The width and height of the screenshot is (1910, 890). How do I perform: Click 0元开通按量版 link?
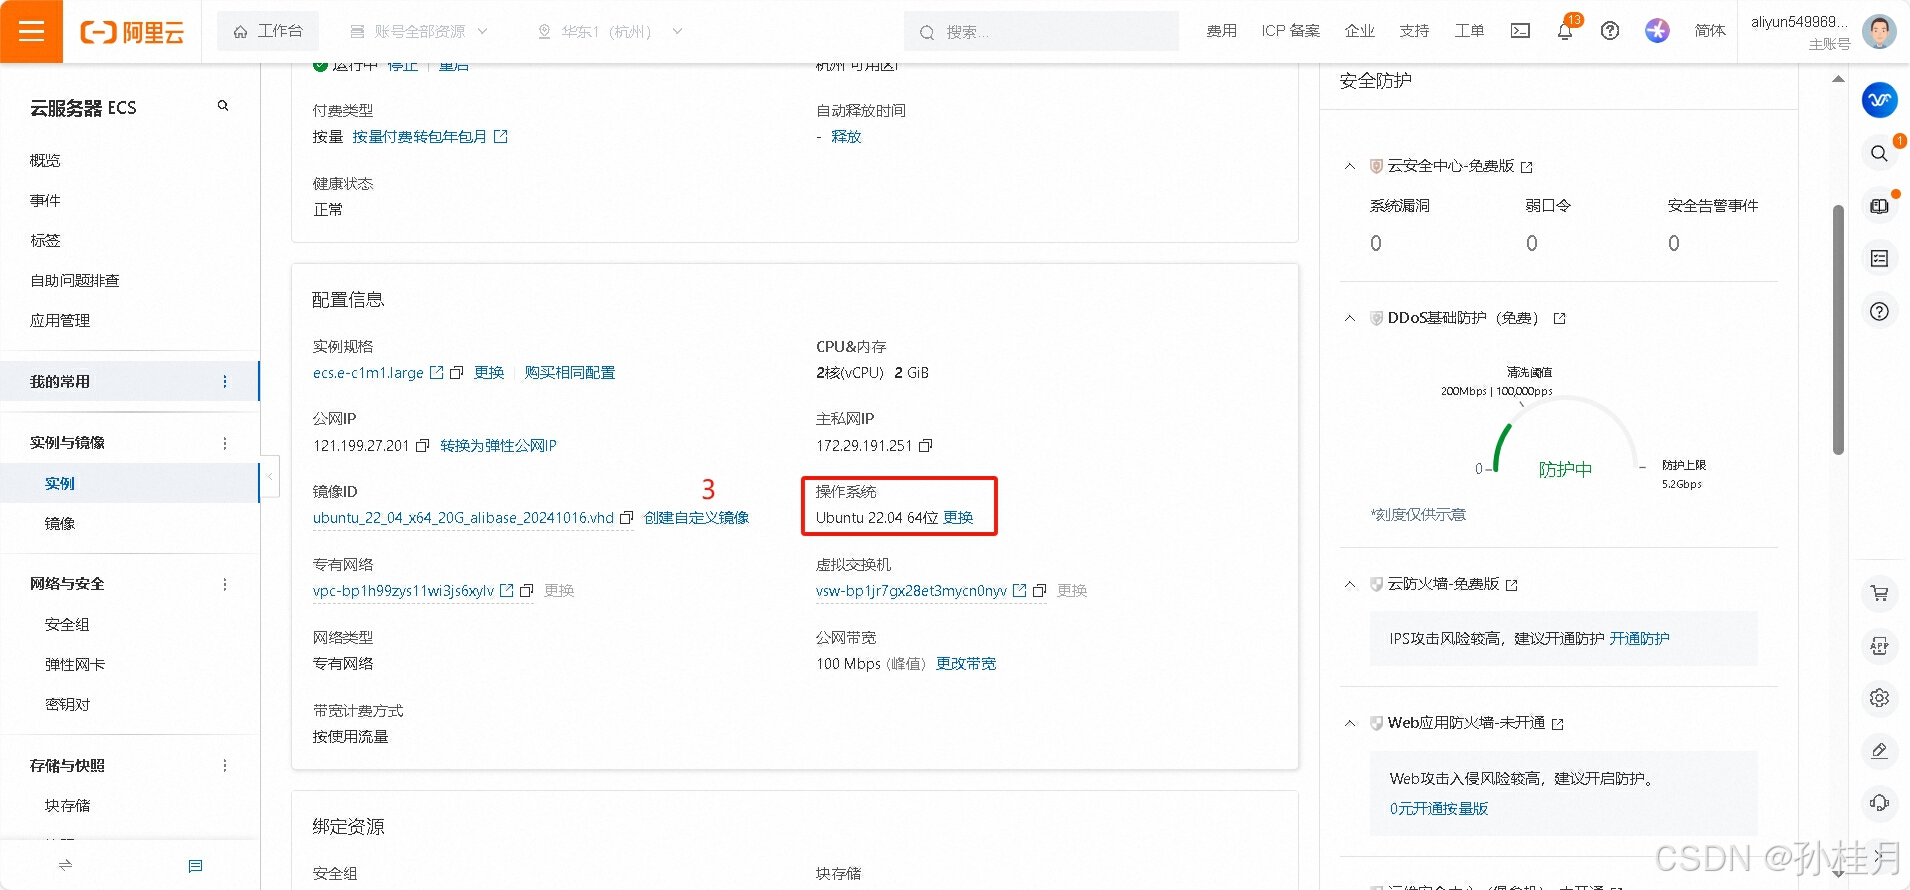click(x=1439, y=809)
